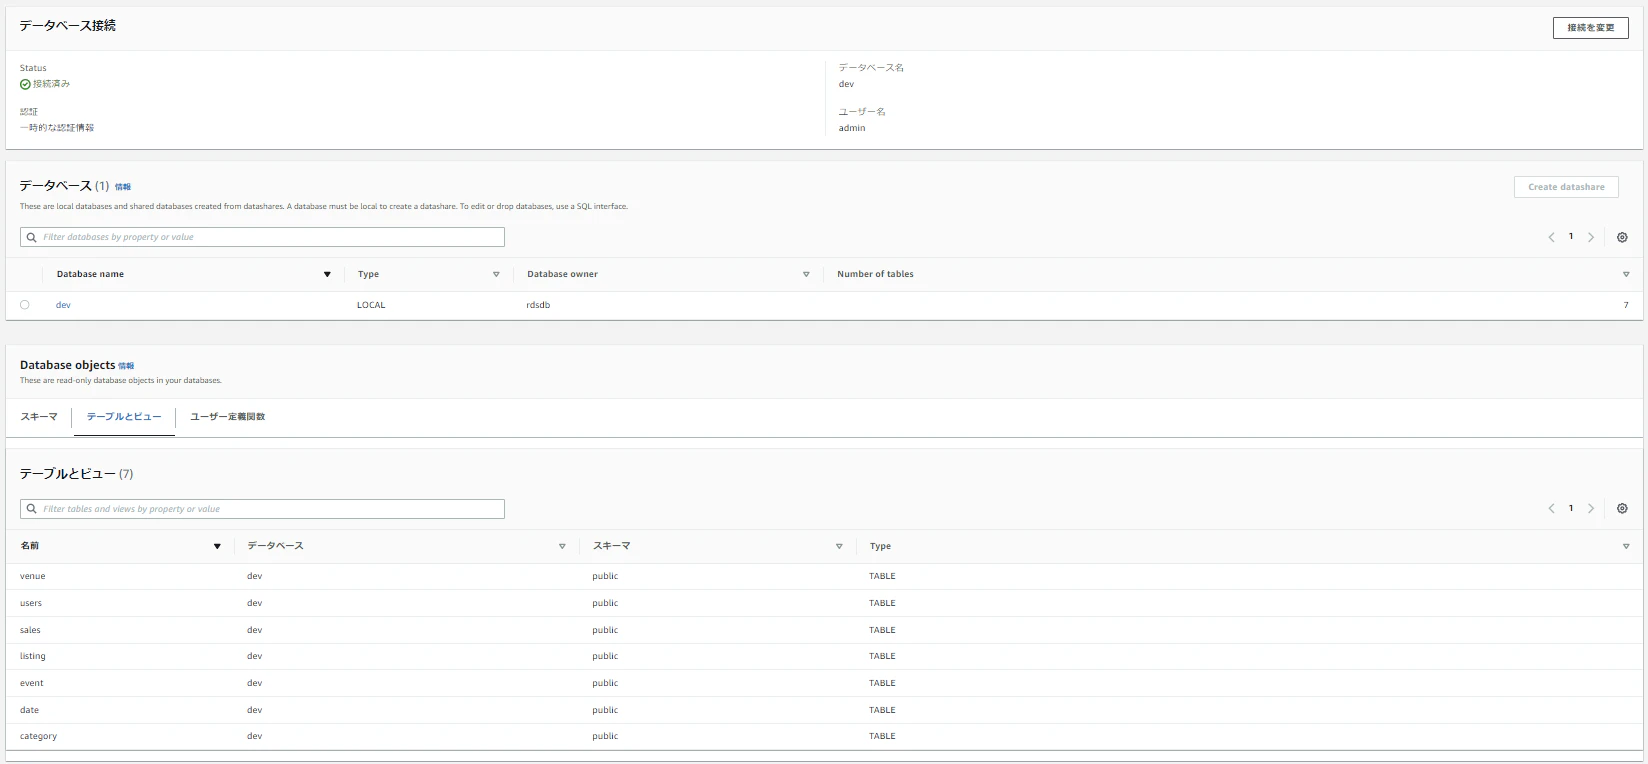1648x764 pixels.
Task: Open 情報 link next to Database objects
Action: [x=126, y=366]
